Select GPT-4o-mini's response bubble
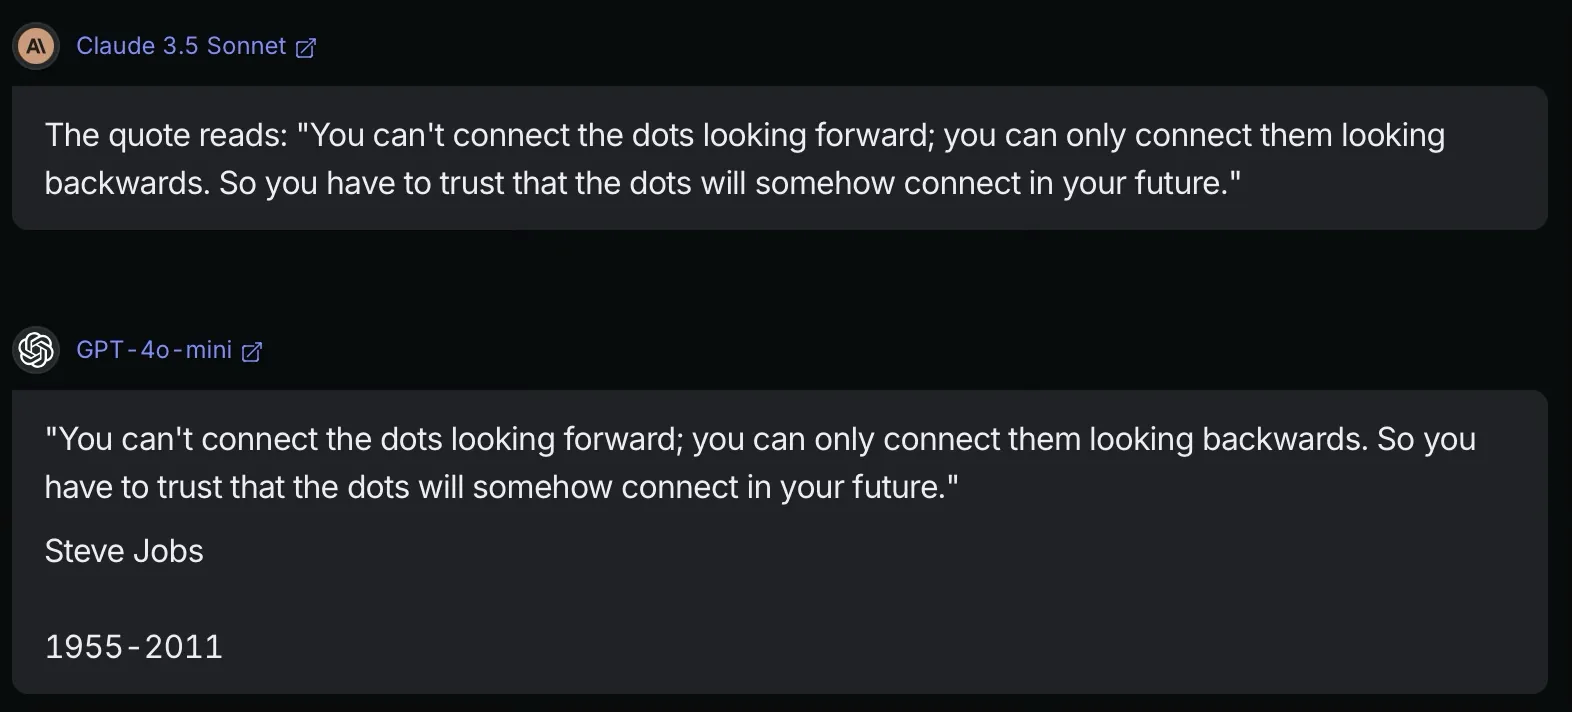 coord(780,540)
